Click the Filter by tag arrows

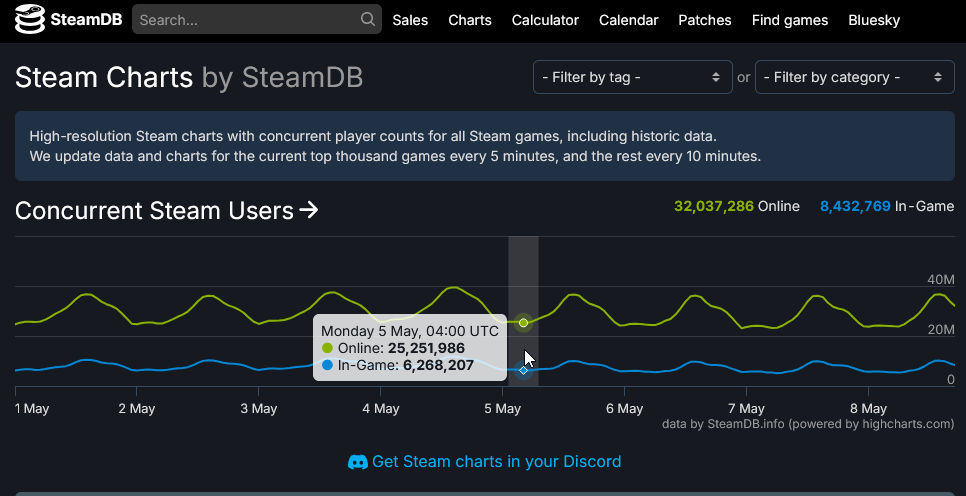pos(716,77)
